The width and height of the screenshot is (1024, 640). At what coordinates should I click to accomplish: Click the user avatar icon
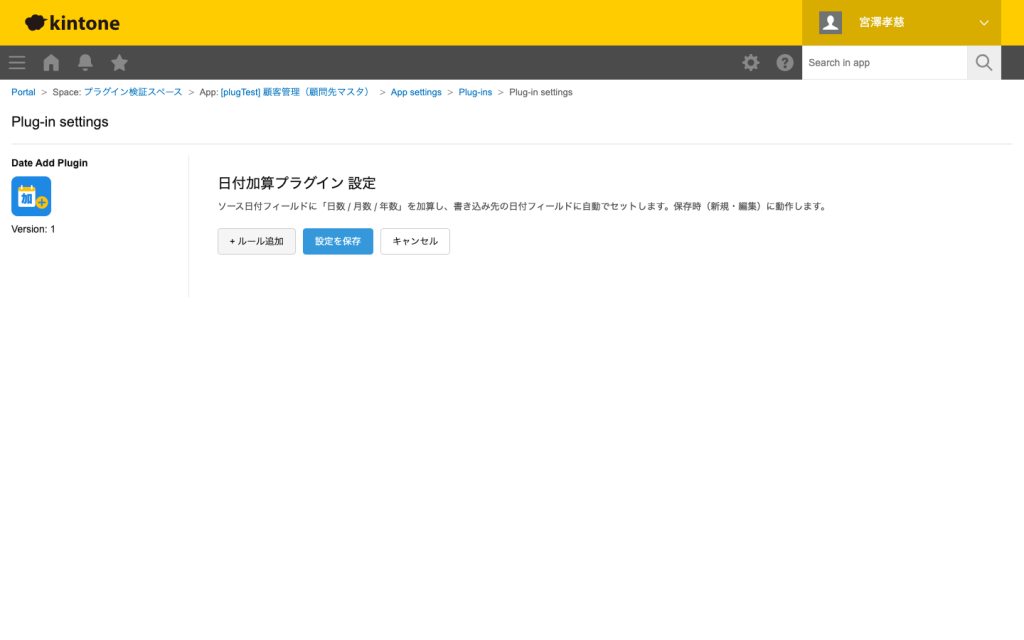[x=830, y=22]
